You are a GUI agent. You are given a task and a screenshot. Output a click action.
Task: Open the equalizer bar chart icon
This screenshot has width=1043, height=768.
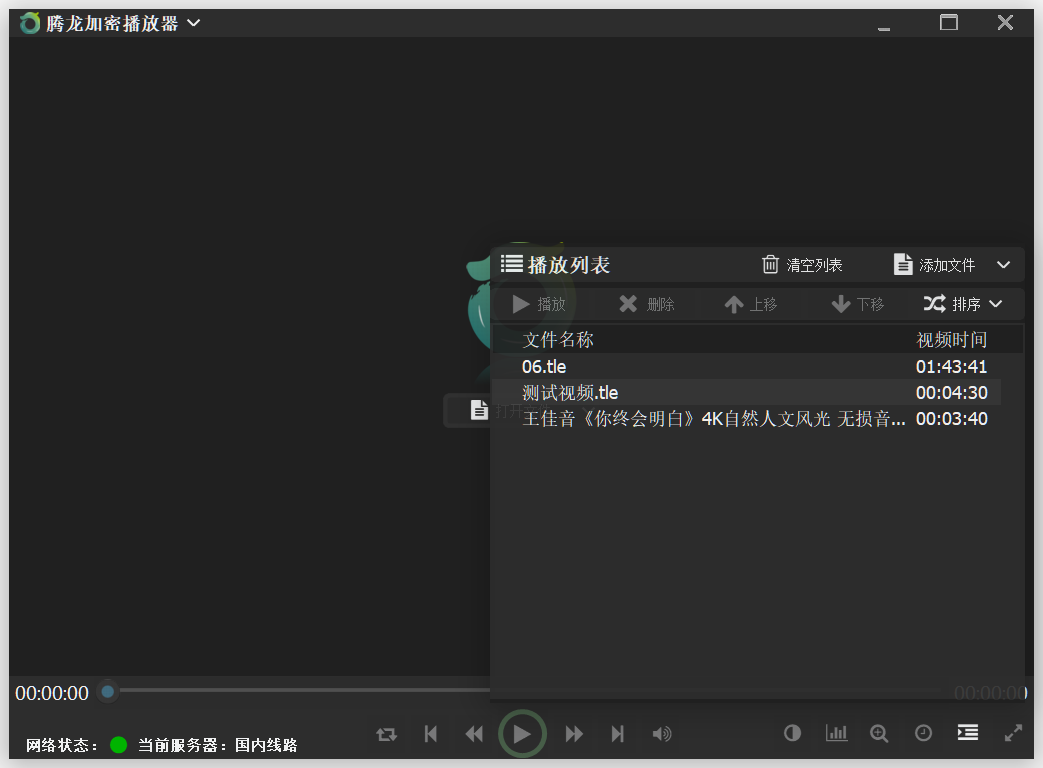[836, 733]
